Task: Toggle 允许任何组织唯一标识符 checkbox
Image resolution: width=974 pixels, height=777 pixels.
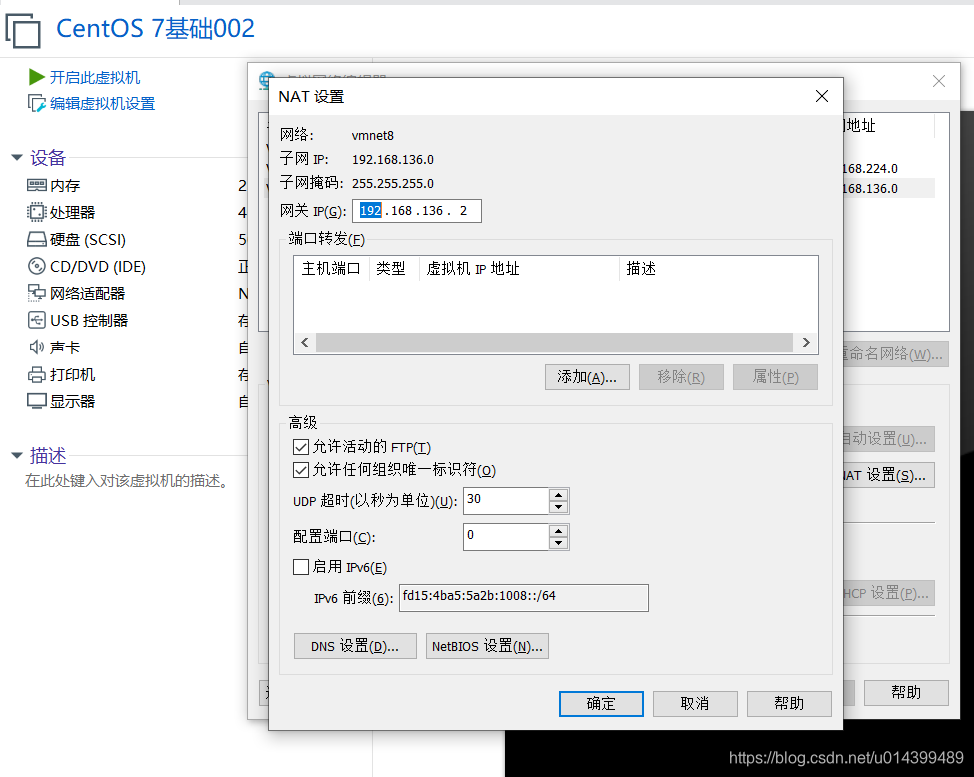Action: (301, 470)
